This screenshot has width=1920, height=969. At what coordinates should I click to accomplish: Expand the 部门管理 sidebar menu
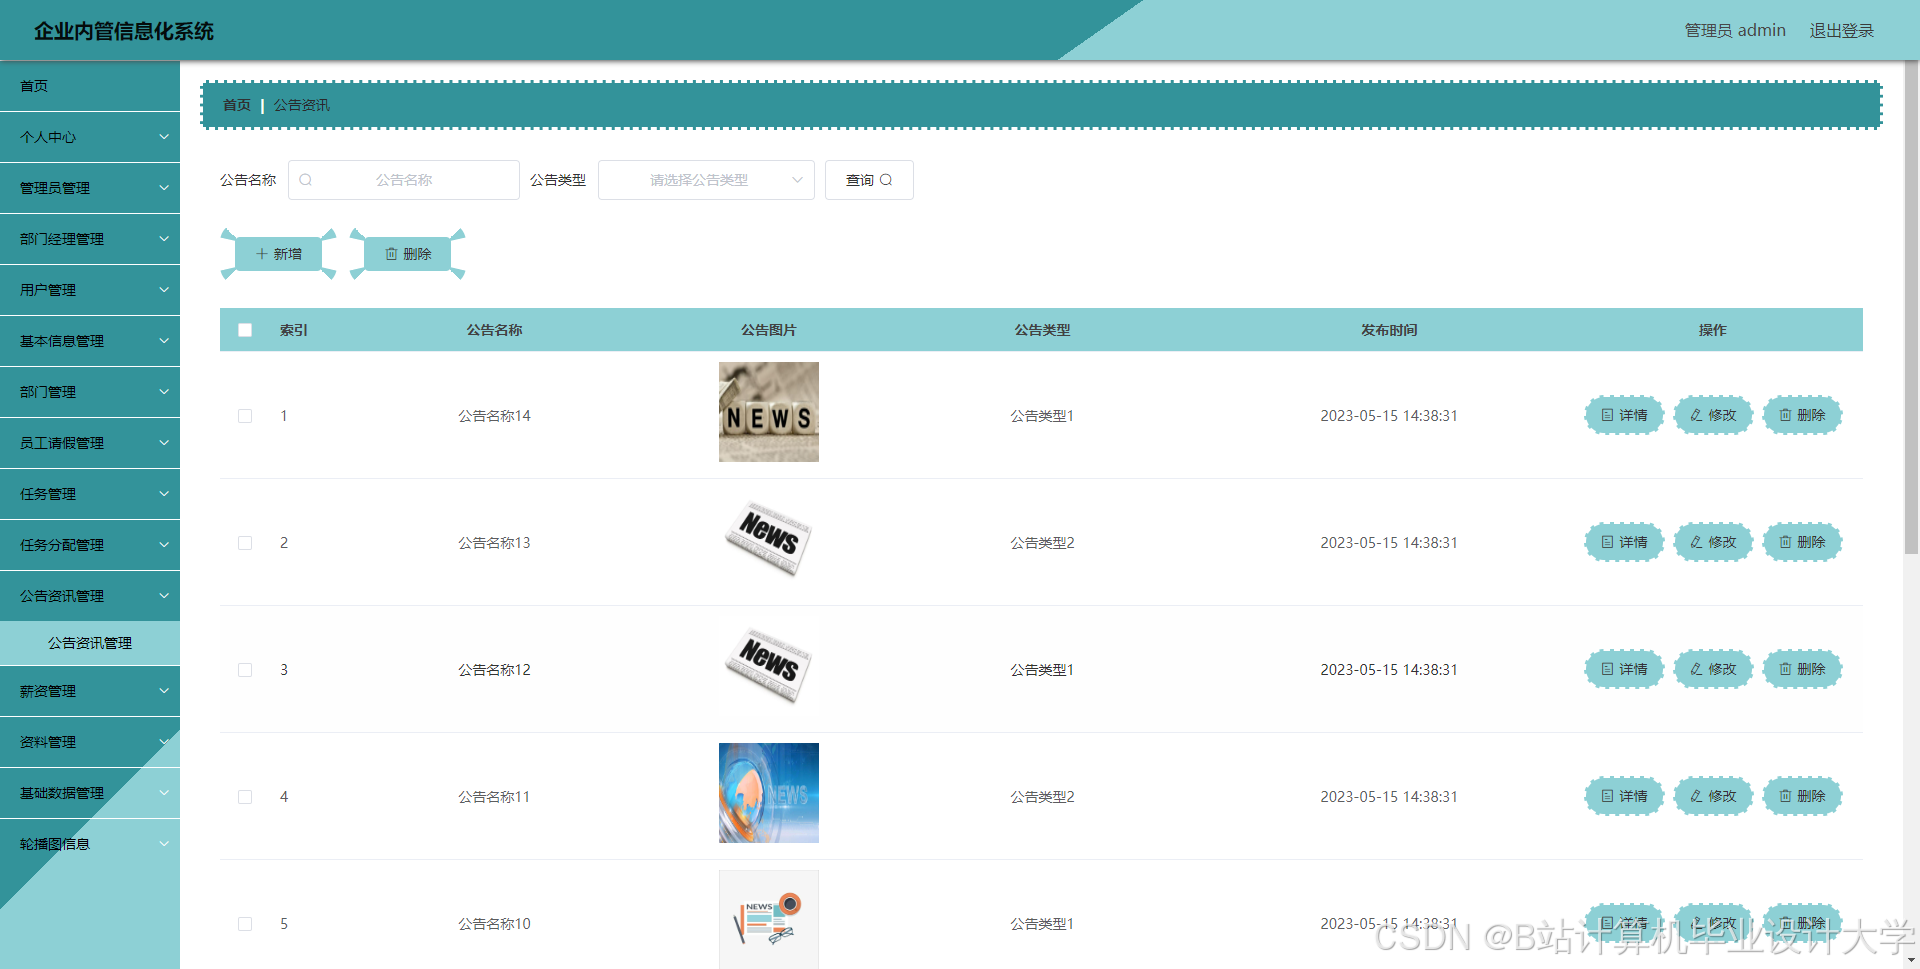[x=90, y=392]
